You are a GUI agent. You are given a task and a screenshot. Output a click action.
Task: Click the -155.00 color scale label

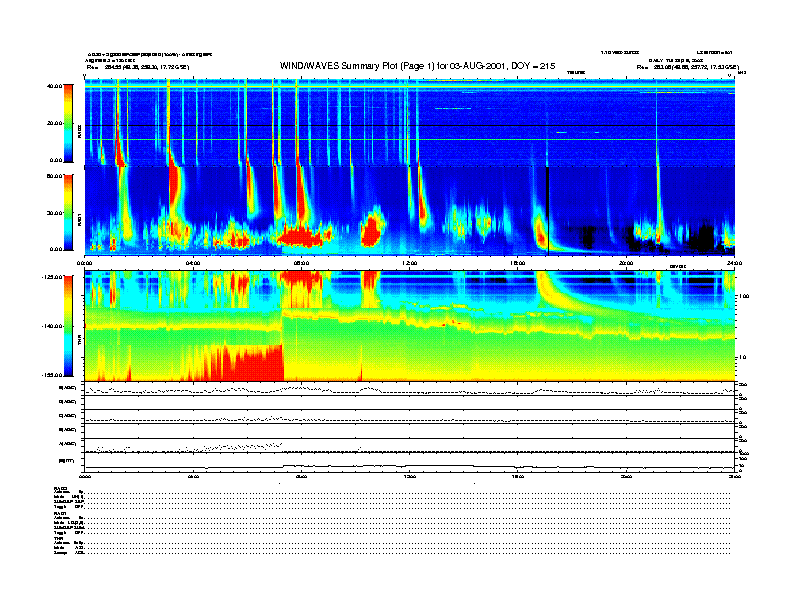pyautogui.click(x=52, y=375)
